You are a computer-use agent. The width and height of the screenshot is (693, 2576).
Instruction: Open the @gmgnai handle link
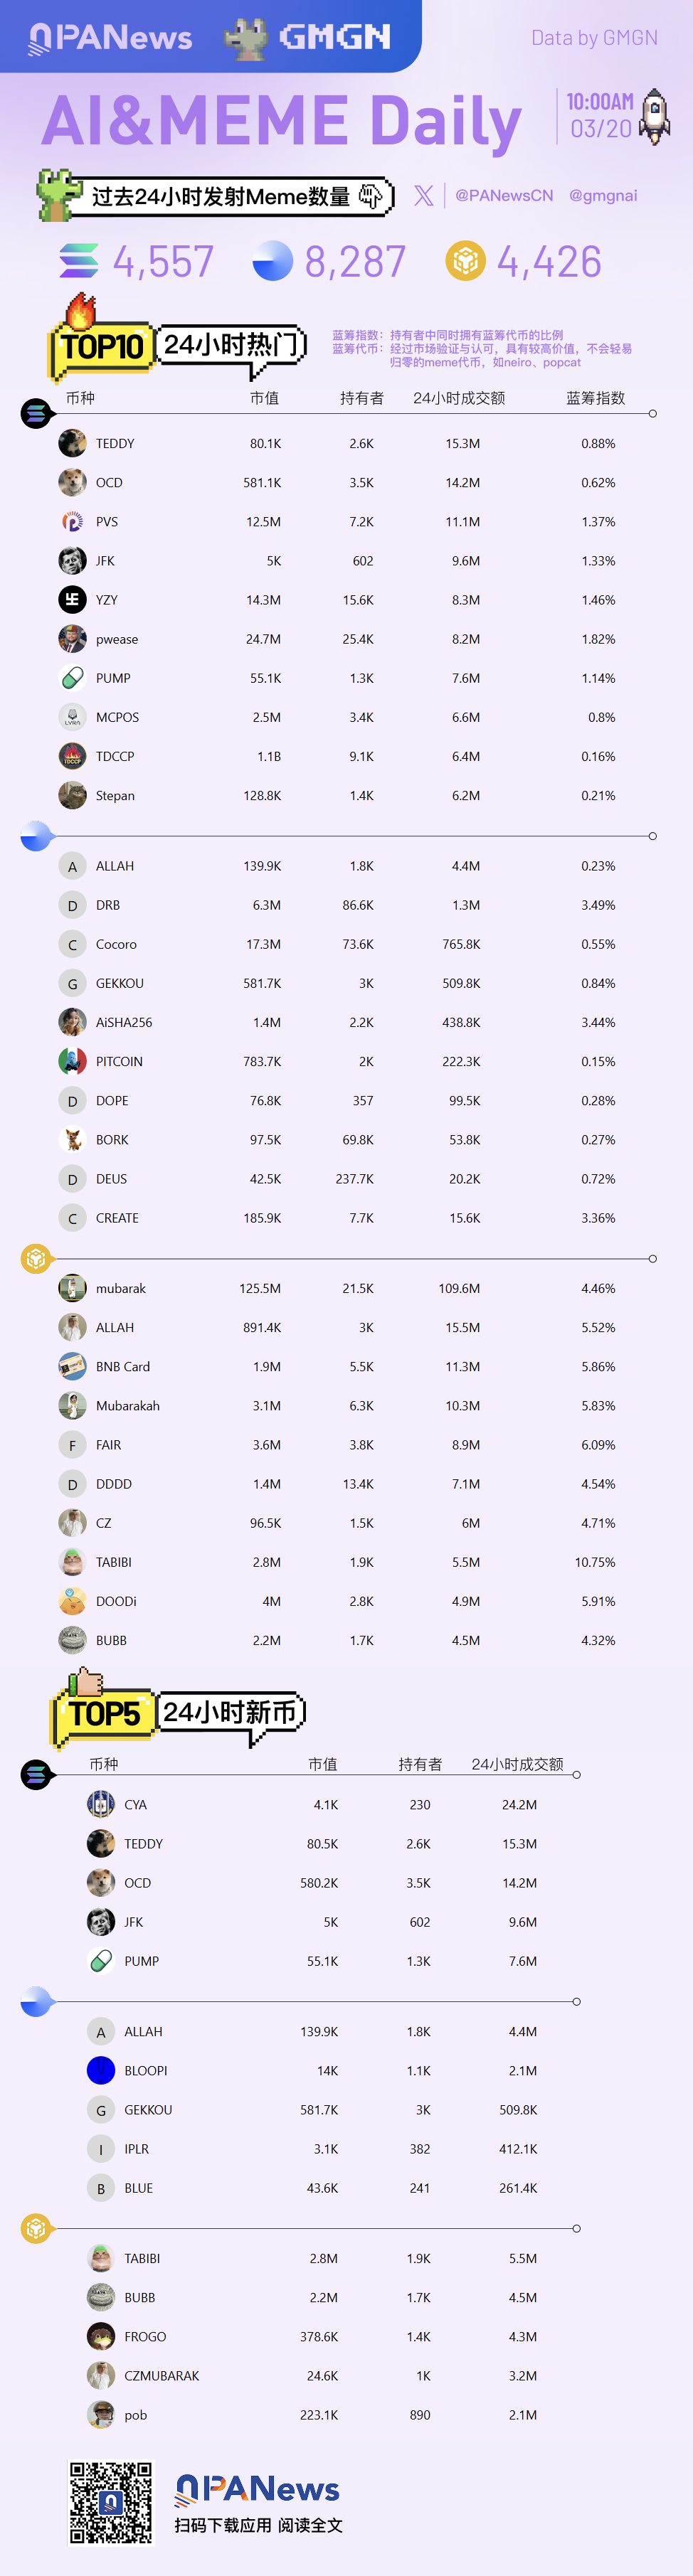[x=603, y=196]
